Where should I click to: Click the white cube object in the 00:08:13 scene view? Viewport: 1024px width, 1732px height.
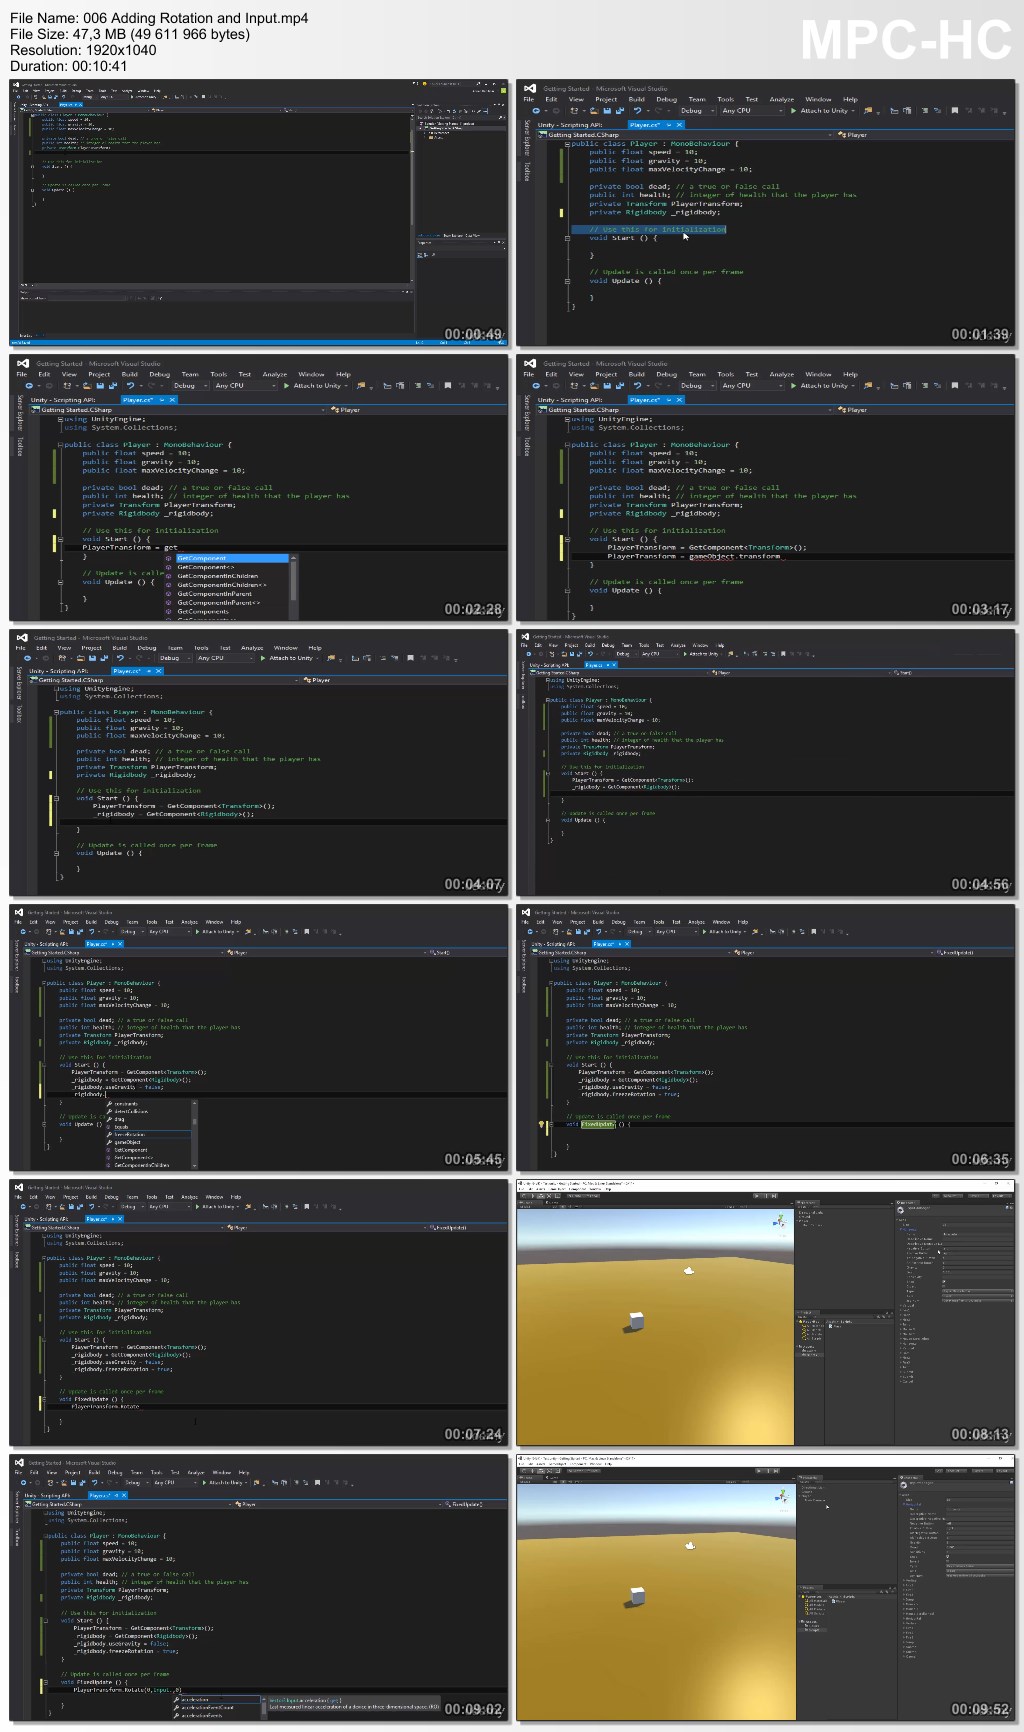636,1321
